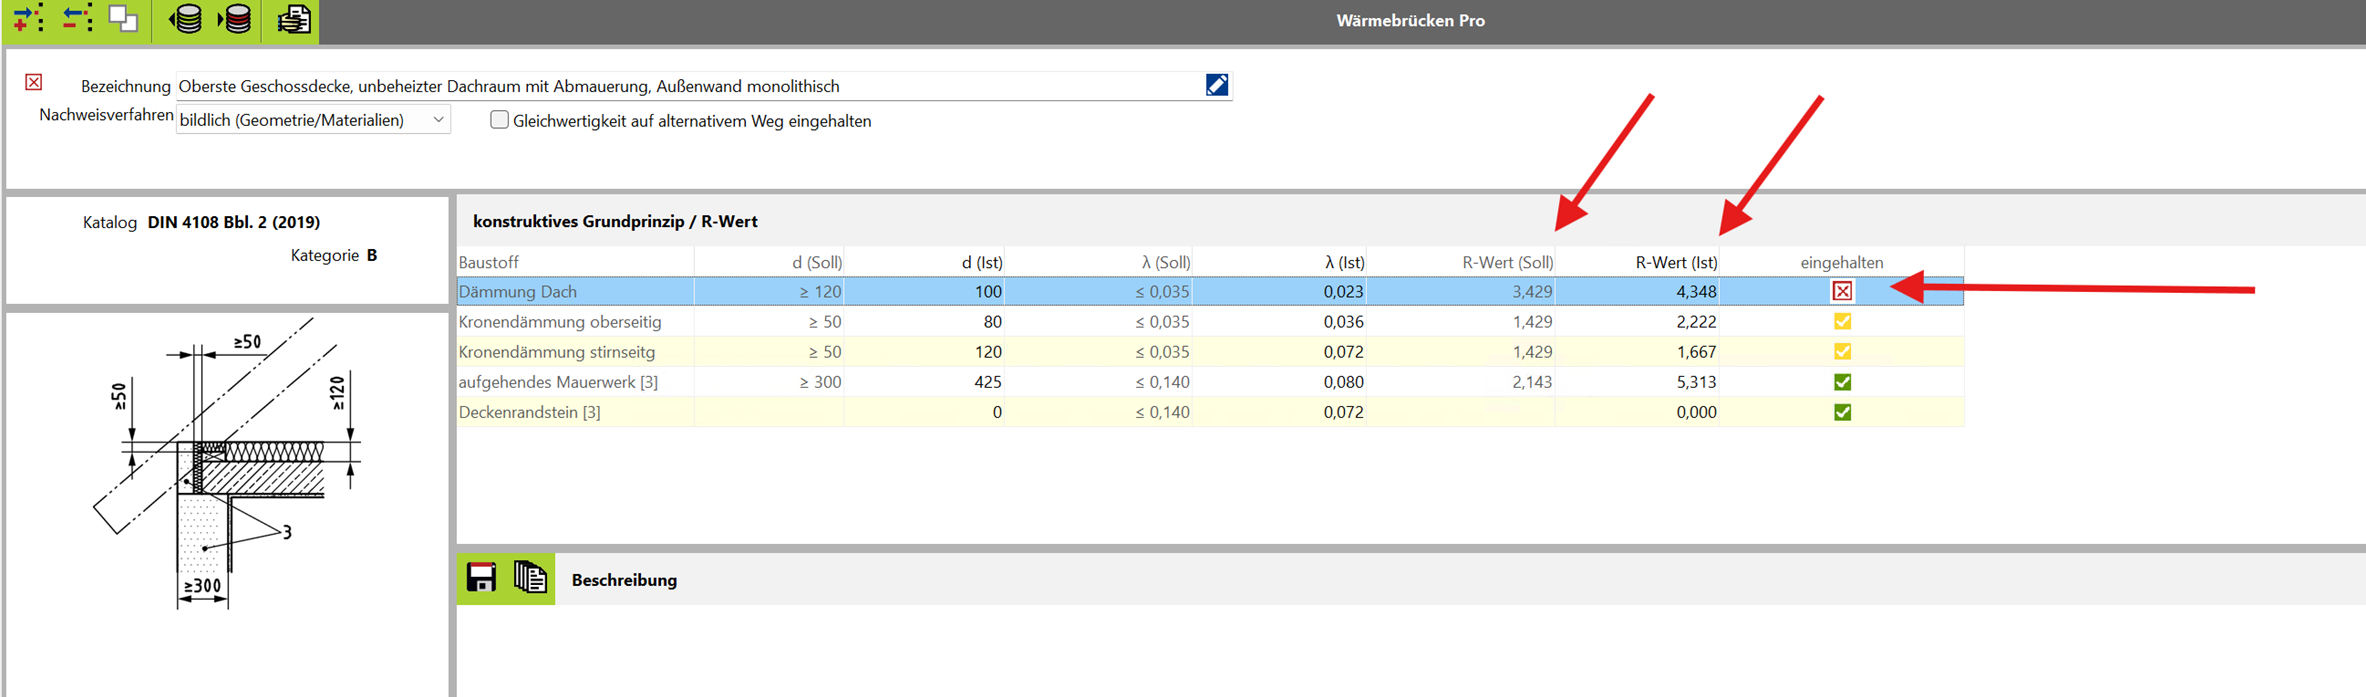2366x697 pixels.
Task: Click the add thermal bridge row icon
Action: click(28, 19)
